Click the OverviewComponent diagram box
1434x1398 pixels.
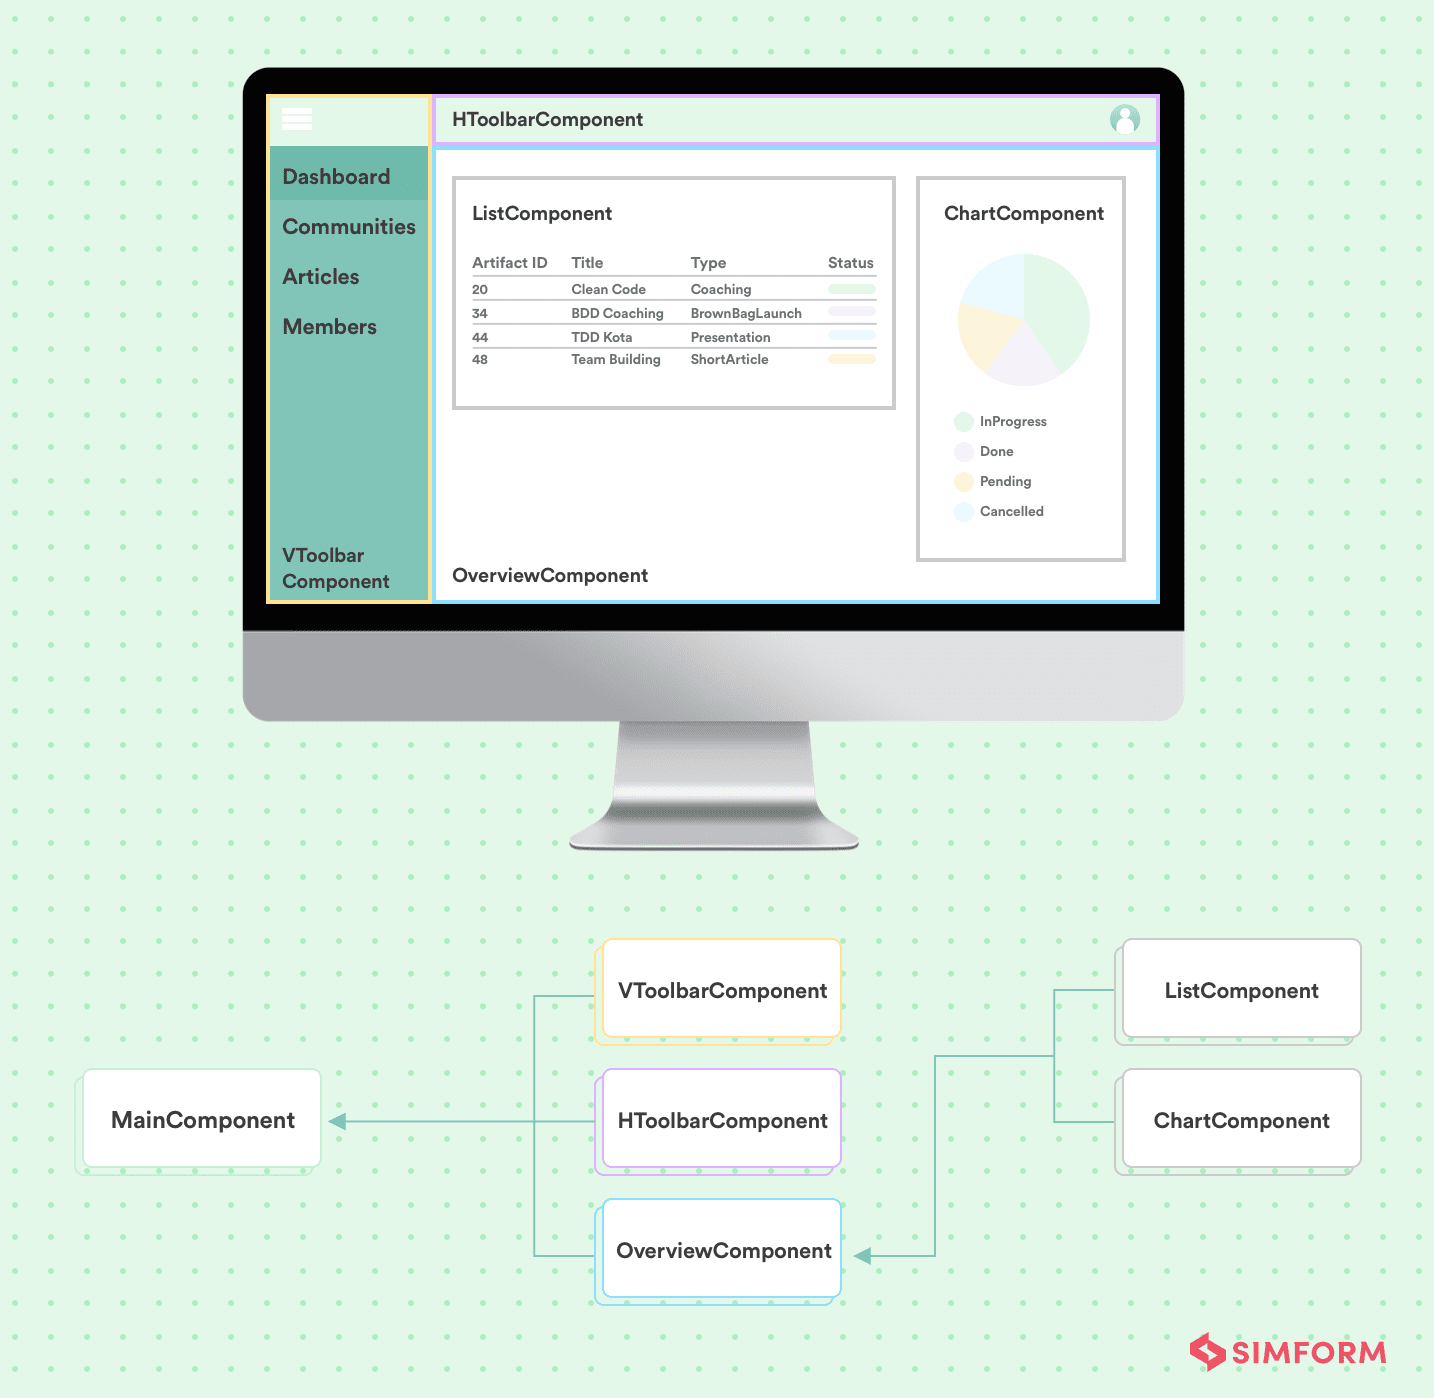tap(722, 1248)
